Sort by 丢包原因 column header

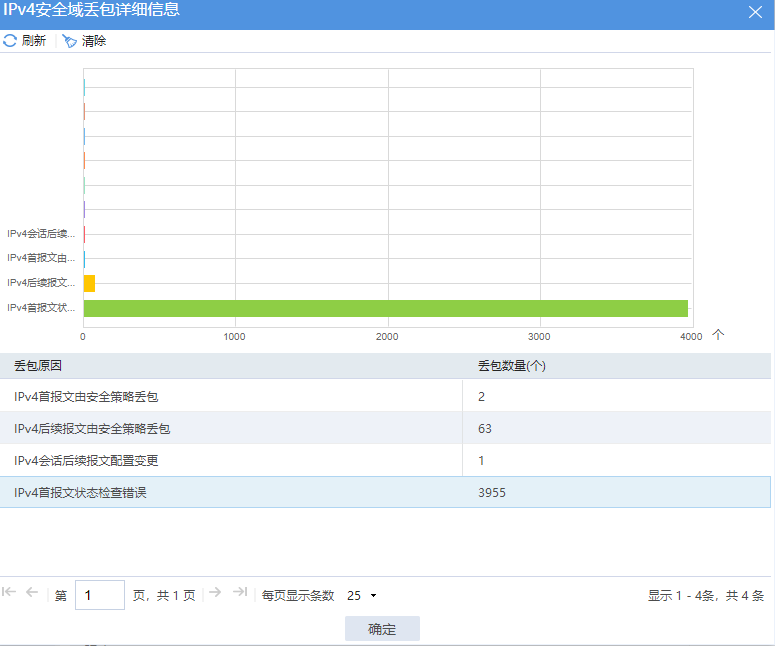point(231,366)
